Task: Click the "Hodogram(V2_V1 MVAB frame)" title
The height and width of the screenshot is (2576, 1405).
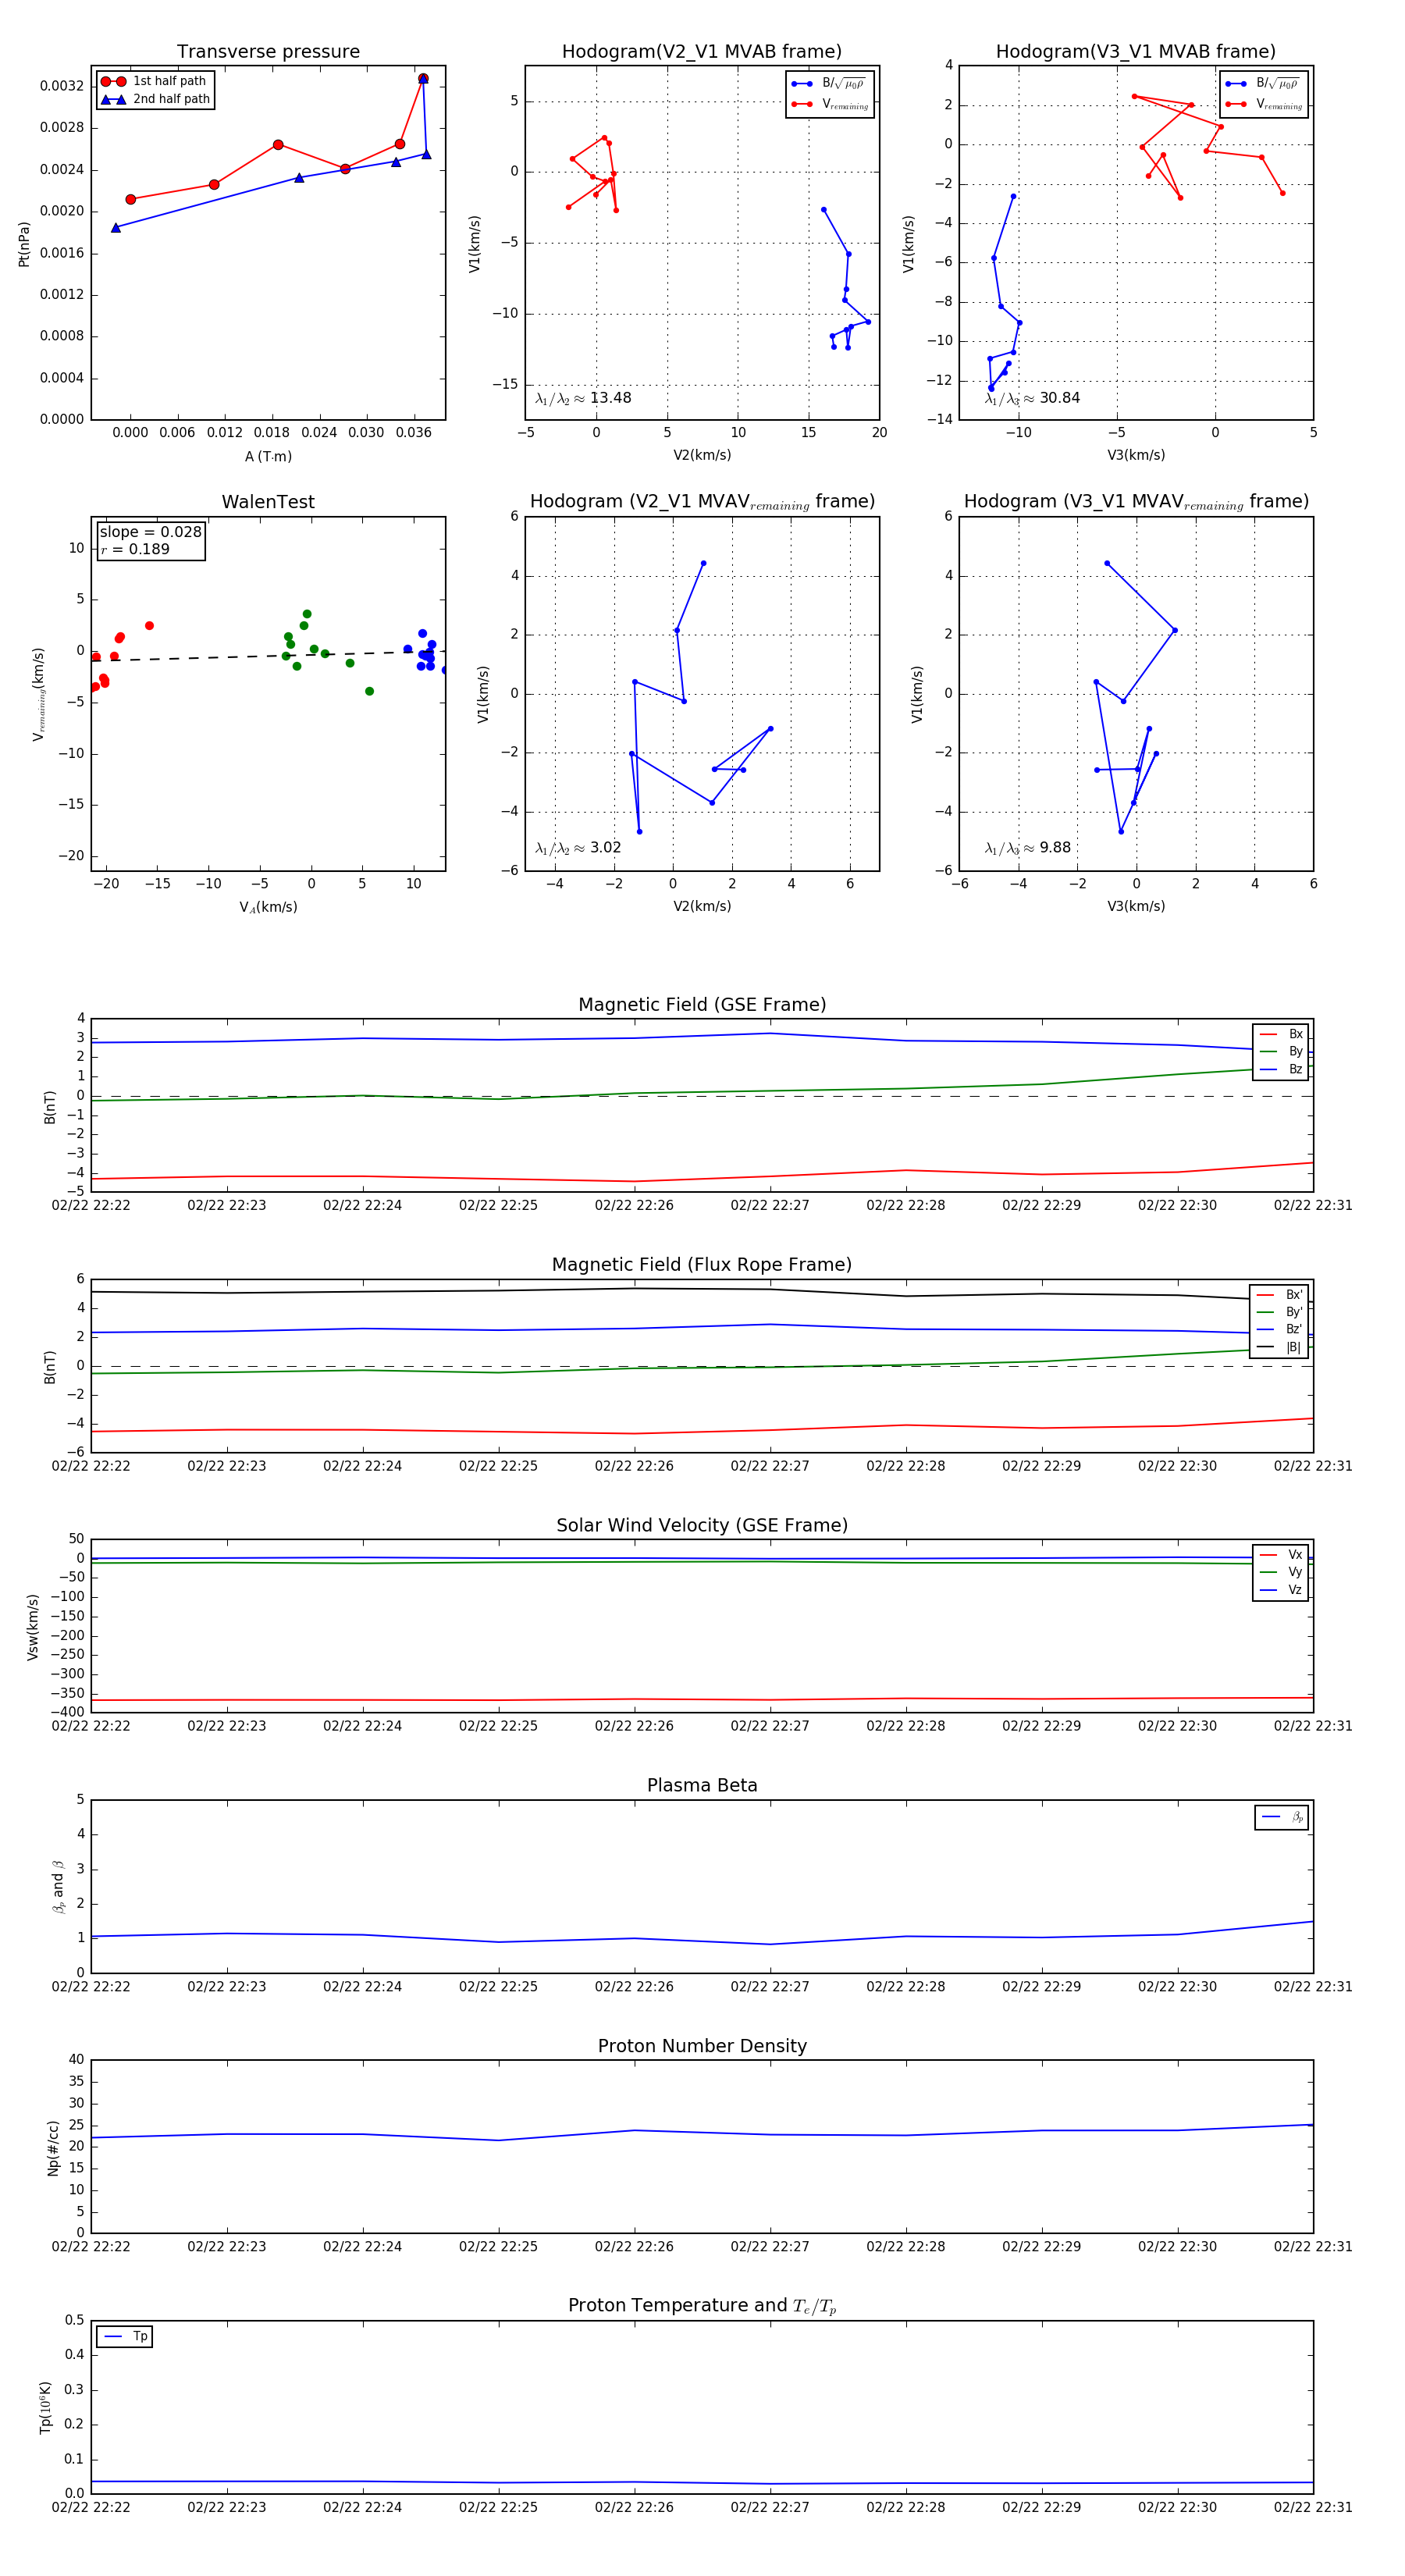Action: pyautogui.click(x=702, y=51)
